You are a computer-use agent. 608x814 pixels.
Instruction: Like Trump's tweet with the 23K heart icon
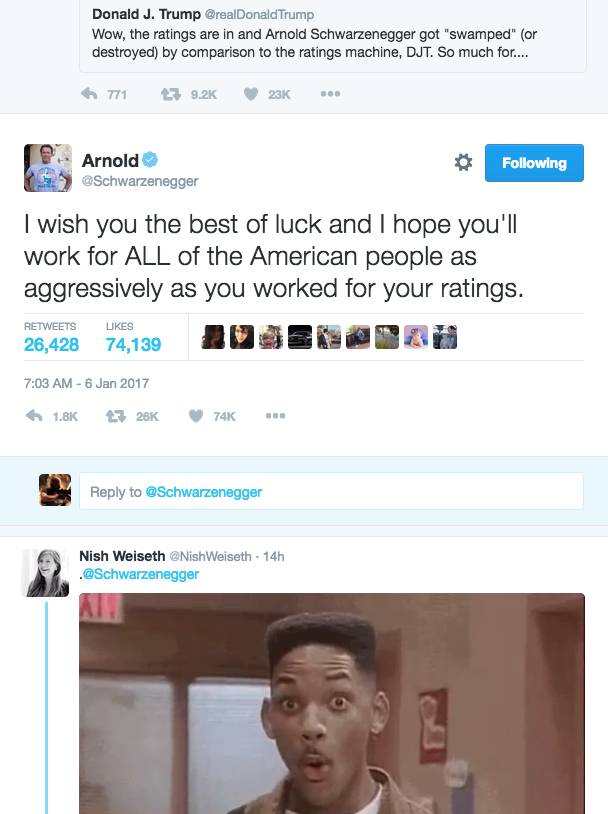pyautogui.click(x=251, y=94)
